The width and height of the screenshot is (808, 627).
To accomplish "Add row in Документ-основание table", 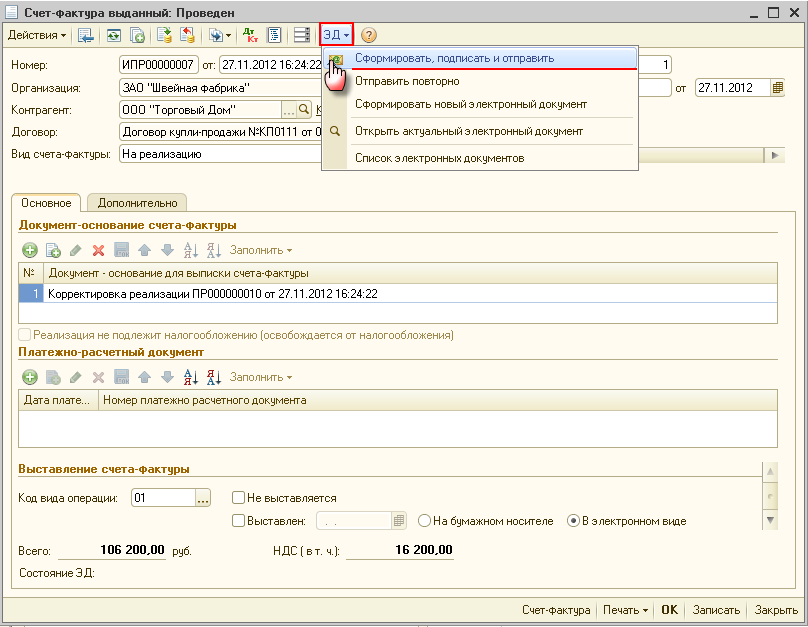I will click(30, 250).
